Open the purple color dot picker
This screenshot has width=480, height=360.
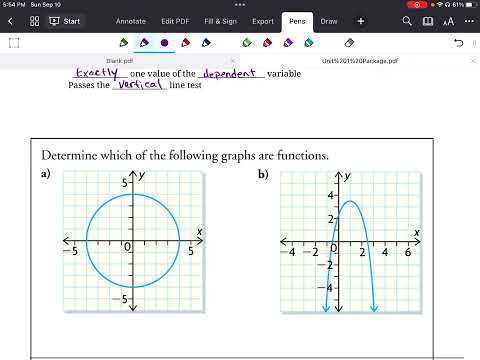pos(165,43)
